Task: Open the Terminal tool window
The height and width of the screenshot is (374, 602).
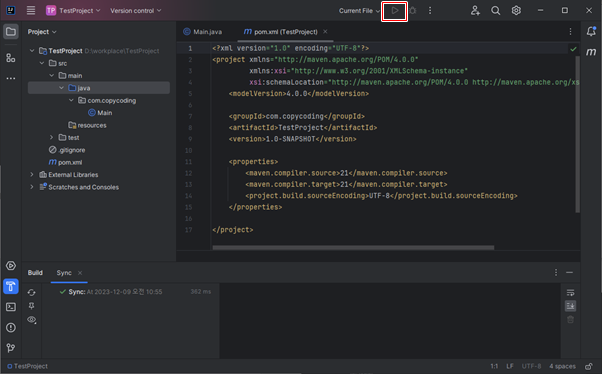Action: pyautogui.click(x=11, y=307)
